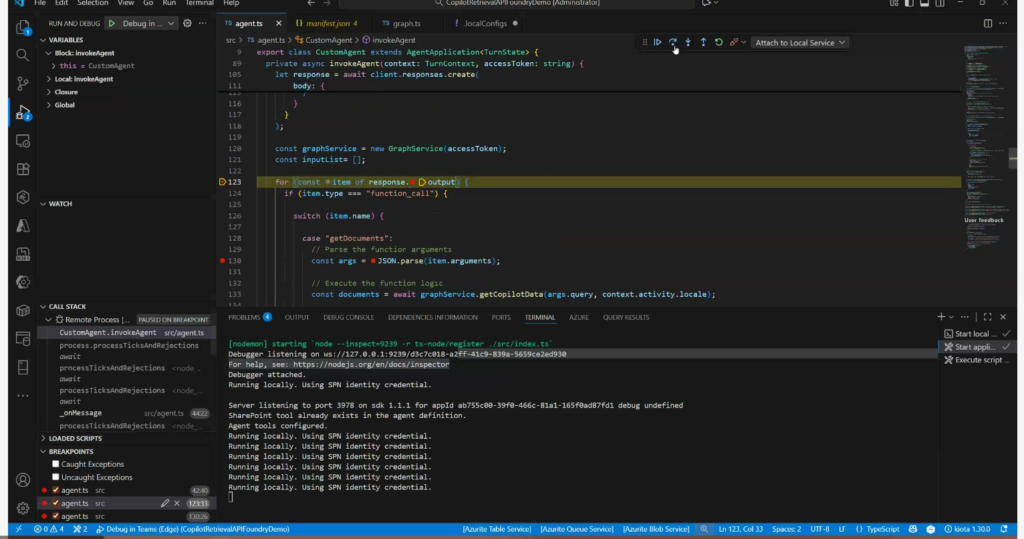Expand the Closure variables scope

[66, 91]
